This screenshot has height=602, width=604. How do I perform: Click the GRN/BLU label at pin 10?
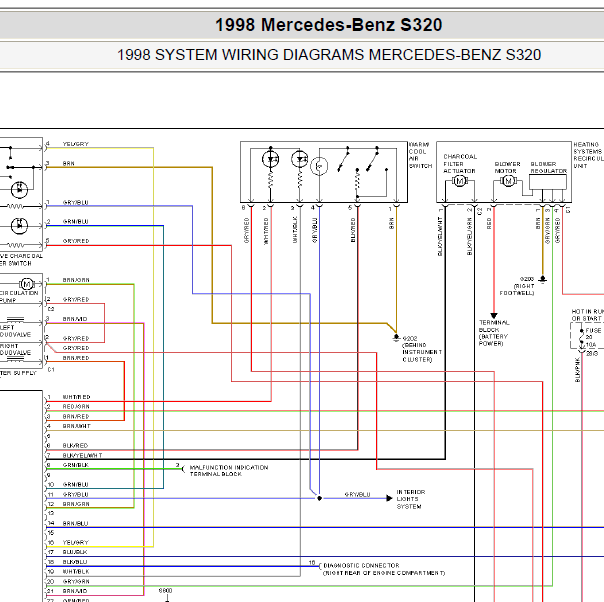point(76,485)
